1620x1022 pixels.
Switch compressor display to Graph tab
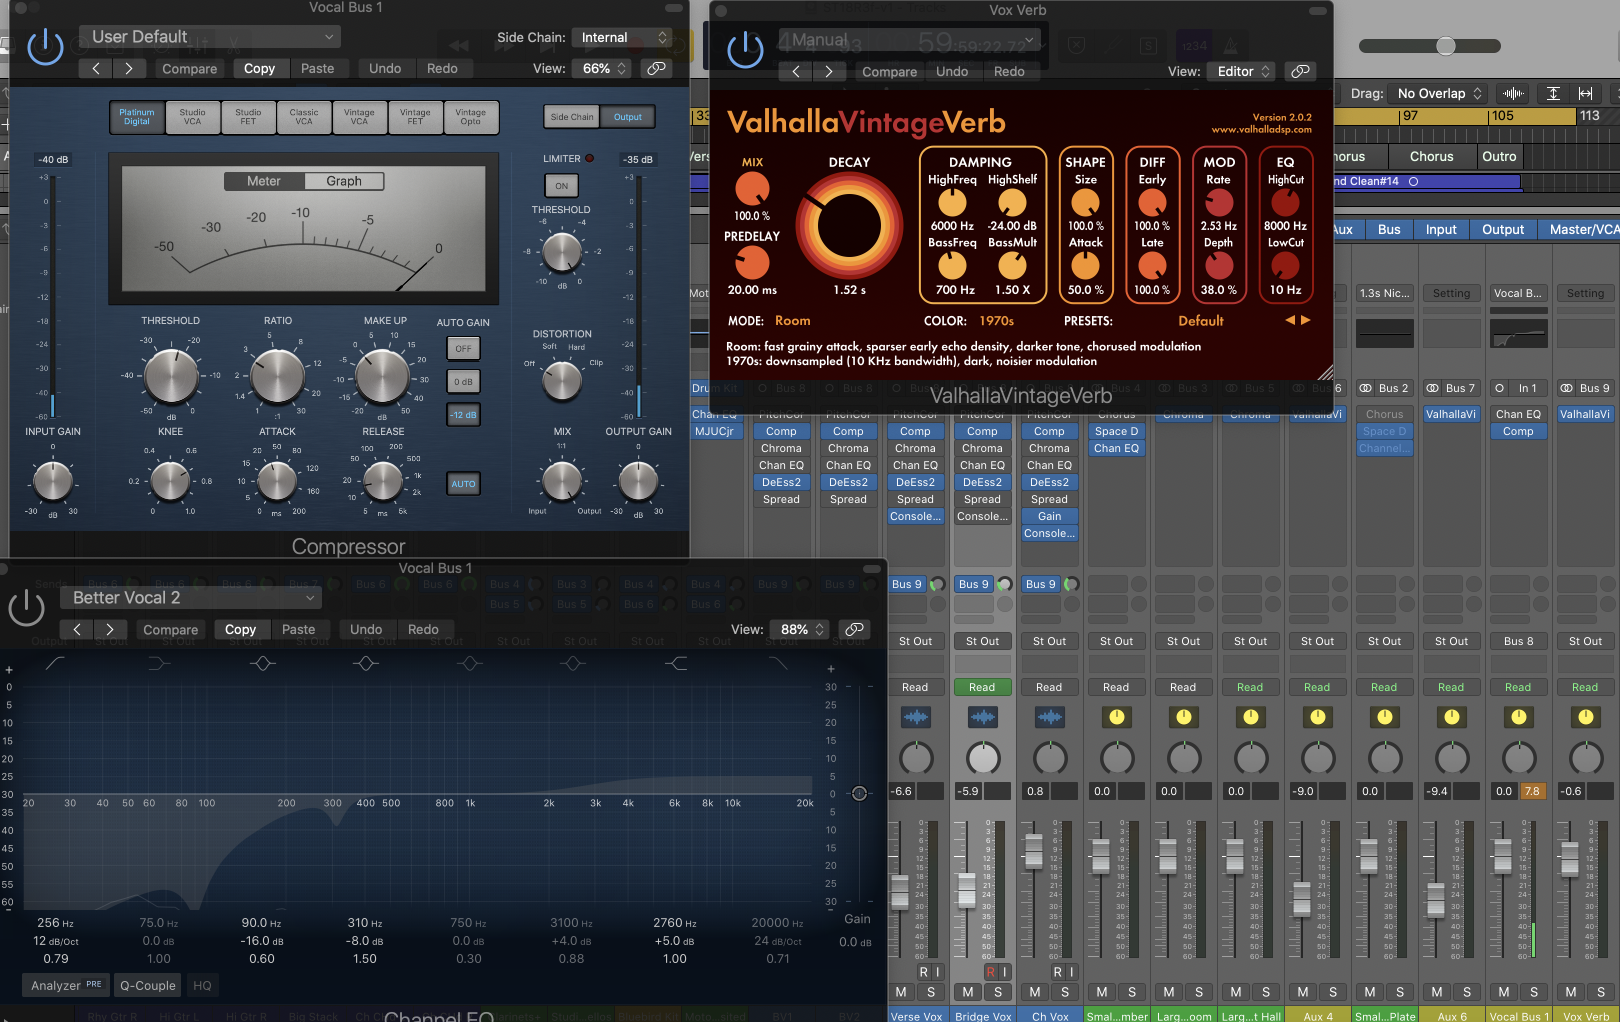click(x=344, y=181)
